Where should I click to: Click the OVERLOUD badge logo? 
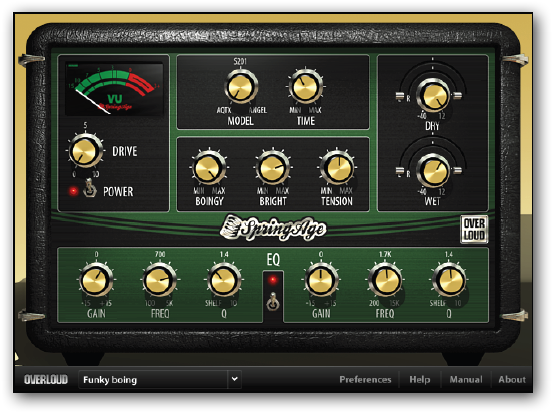pos(474,229)
